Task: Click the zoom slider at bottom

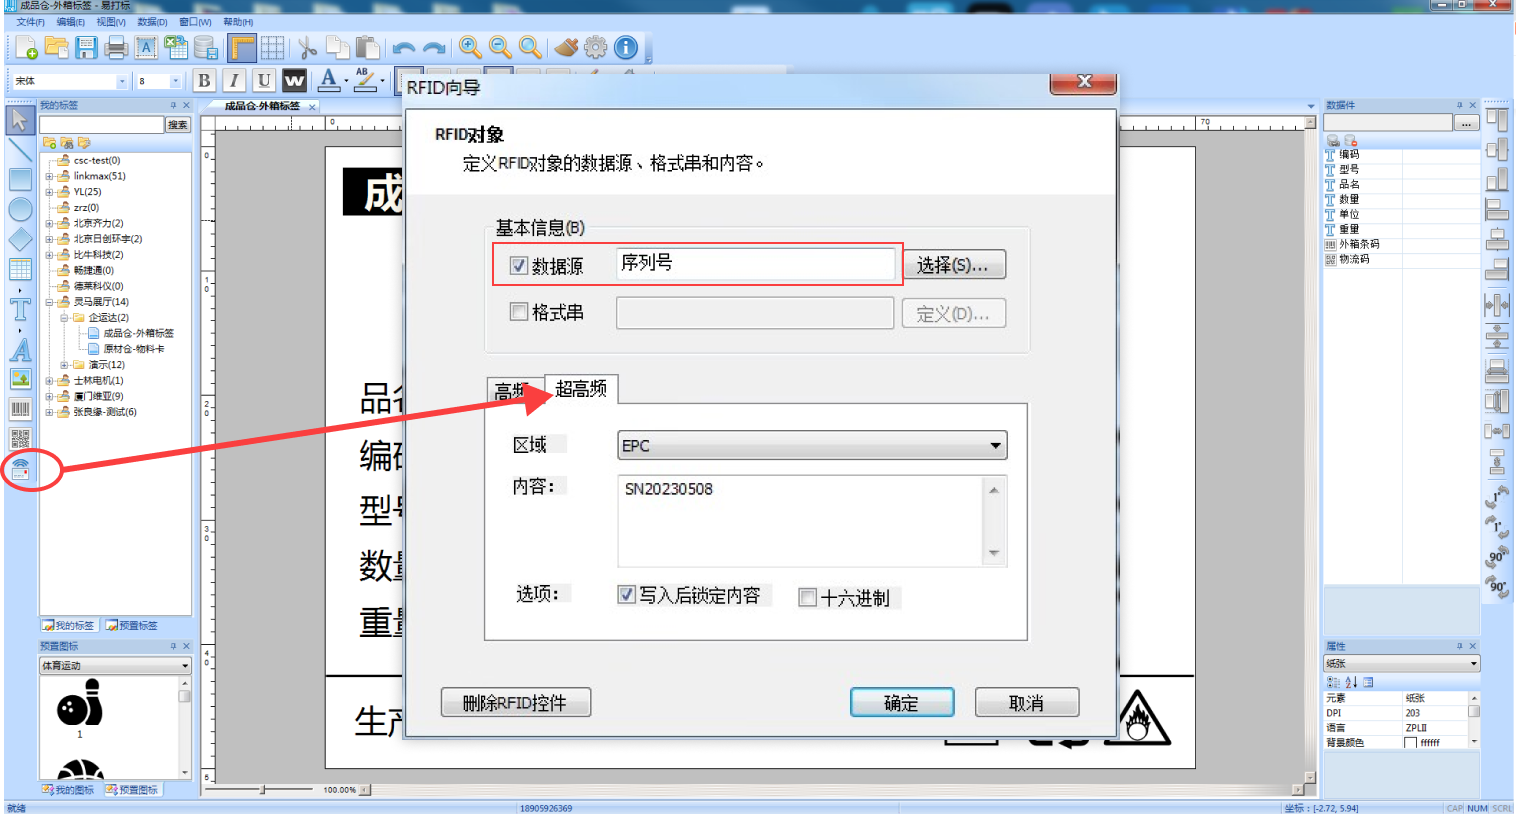Action: (x=263, y=790)
